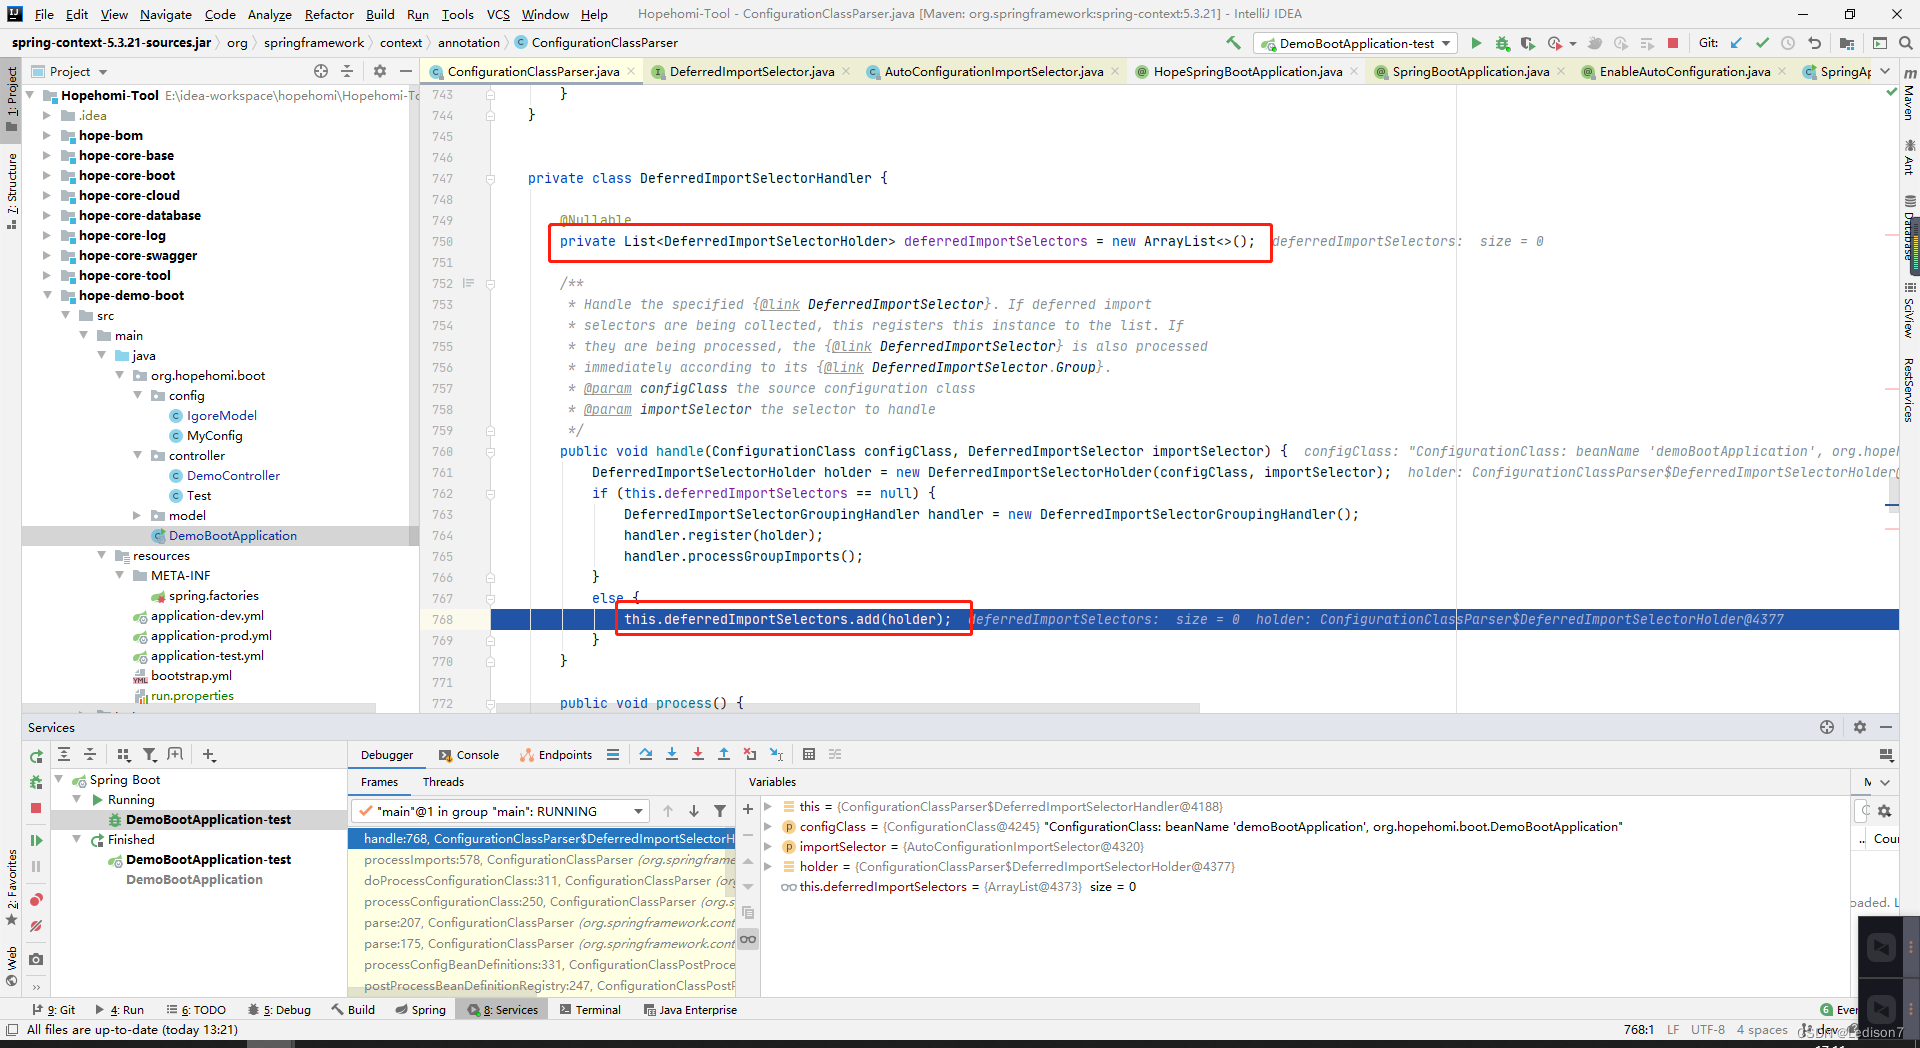
Task: Click Run to Cursor icon
Action: tap(777, 754)
